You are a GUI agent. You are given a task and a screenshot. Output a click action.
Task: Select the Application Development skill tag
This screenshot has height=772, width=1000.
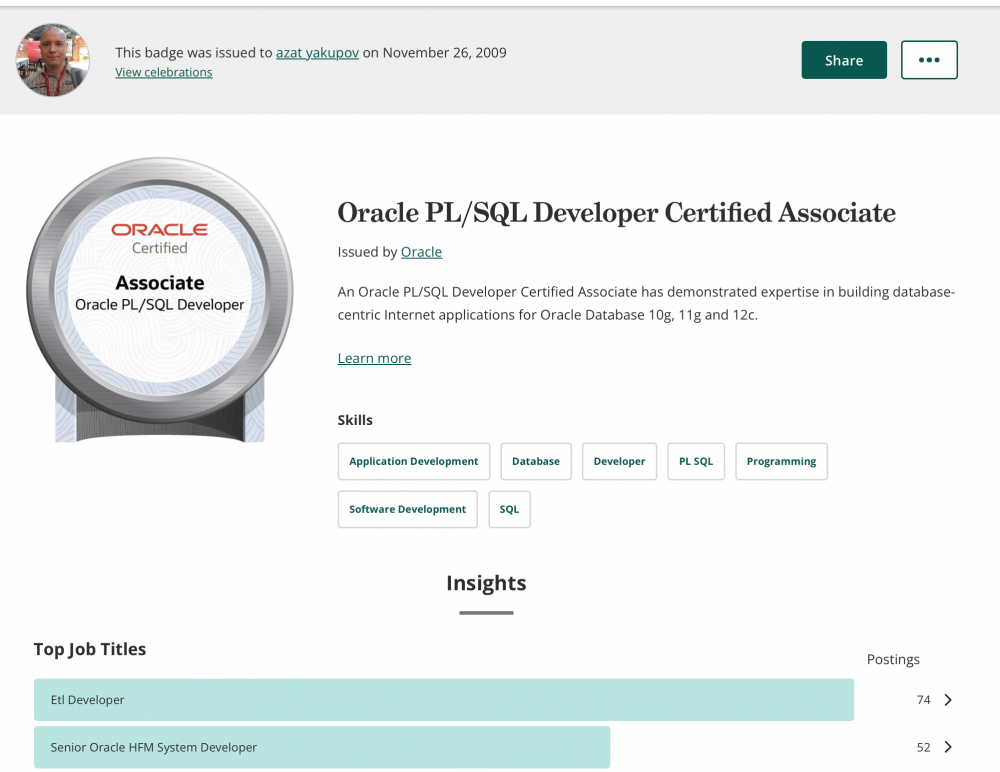(x=413, y=461)
